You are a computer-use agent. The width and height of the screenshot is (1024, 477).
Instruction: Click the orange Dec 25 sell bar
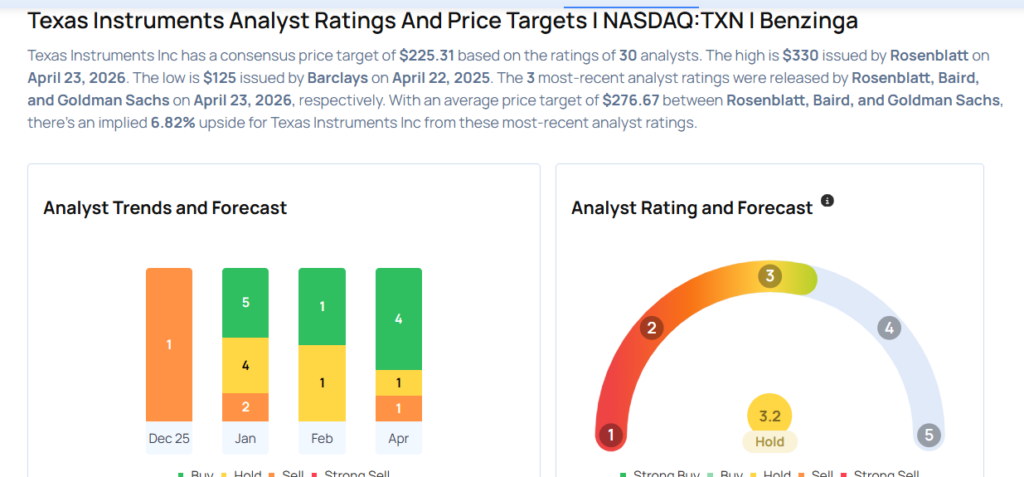169,344
